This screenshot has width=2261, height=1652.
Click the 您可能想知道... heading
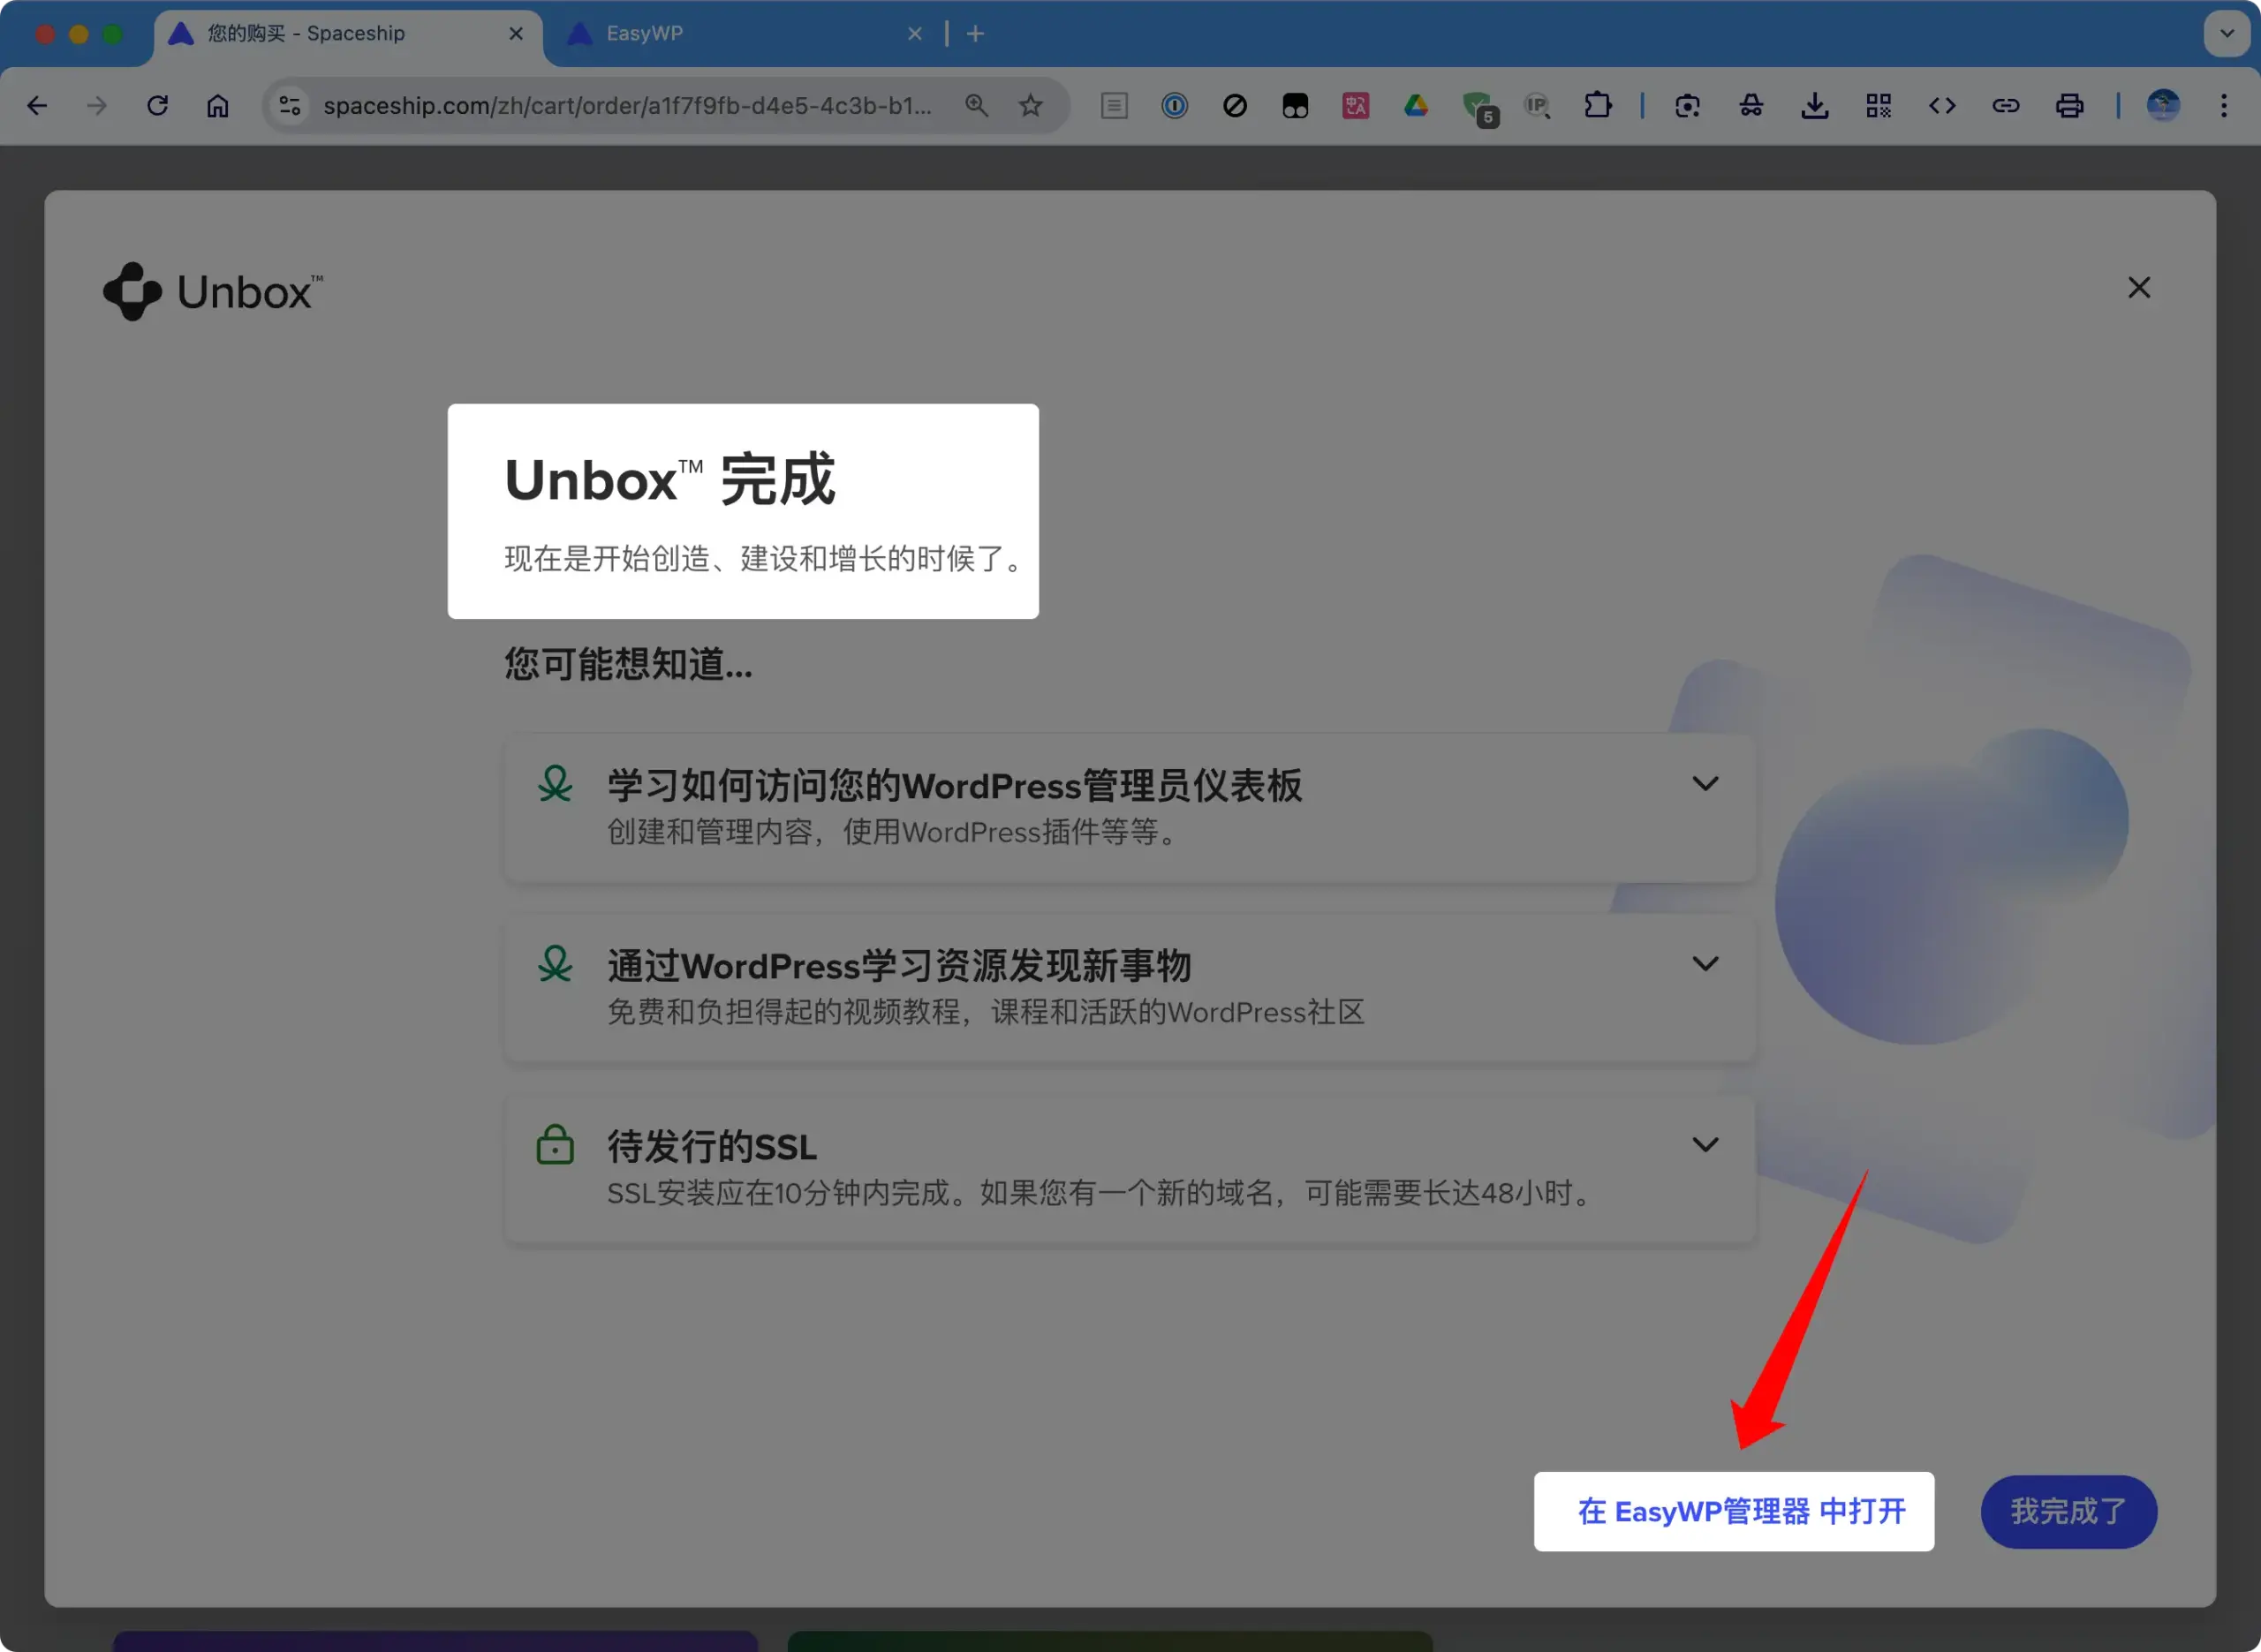point(628,664)
